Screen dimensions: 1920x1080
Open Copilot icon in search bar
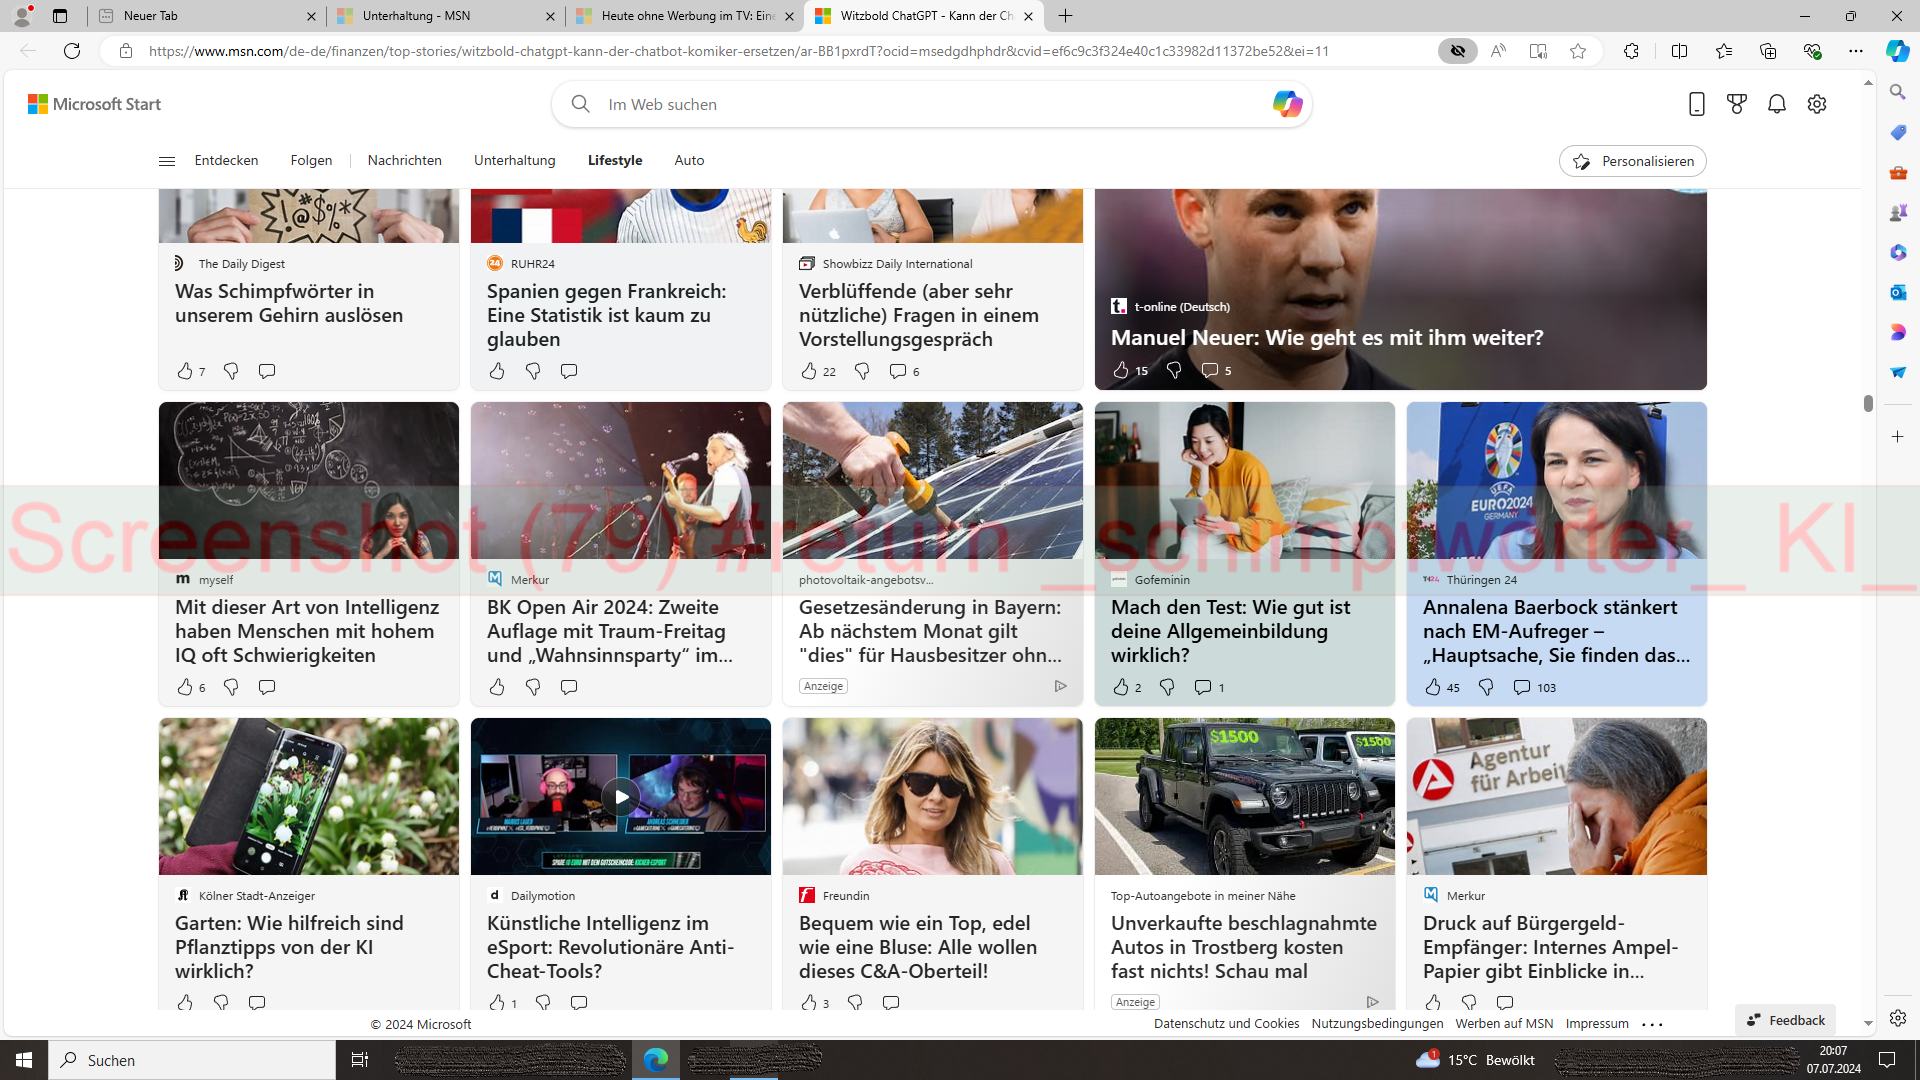click(x=1287, y=104)
